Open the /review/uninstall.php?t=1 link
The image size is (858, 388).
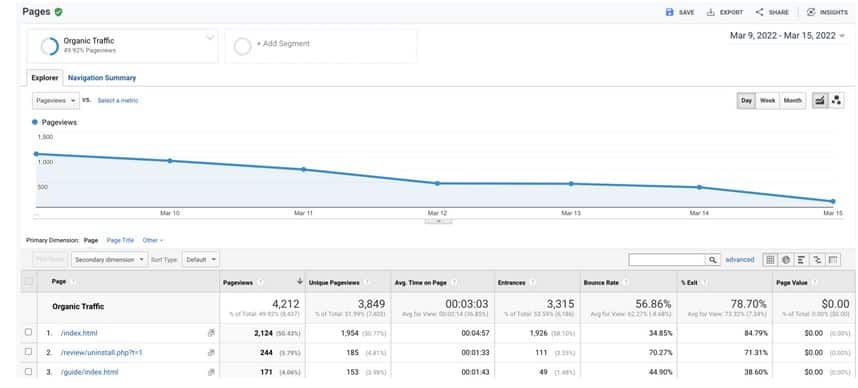[101, 352]
